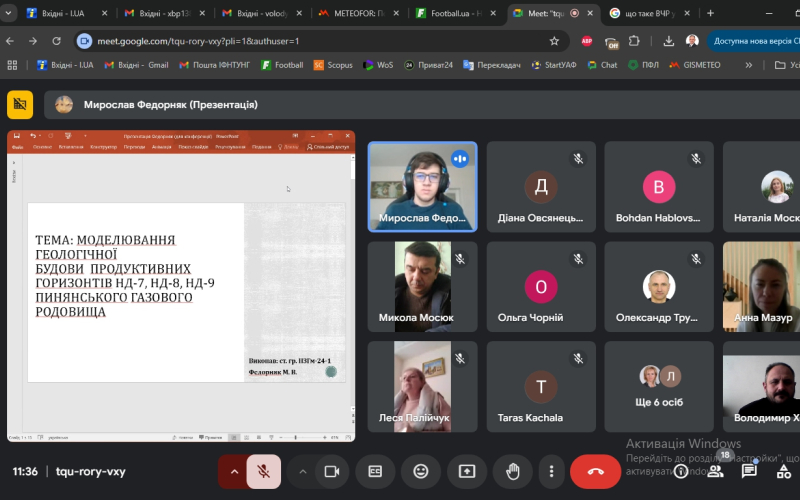Open Football bookmark

(282, 65)
